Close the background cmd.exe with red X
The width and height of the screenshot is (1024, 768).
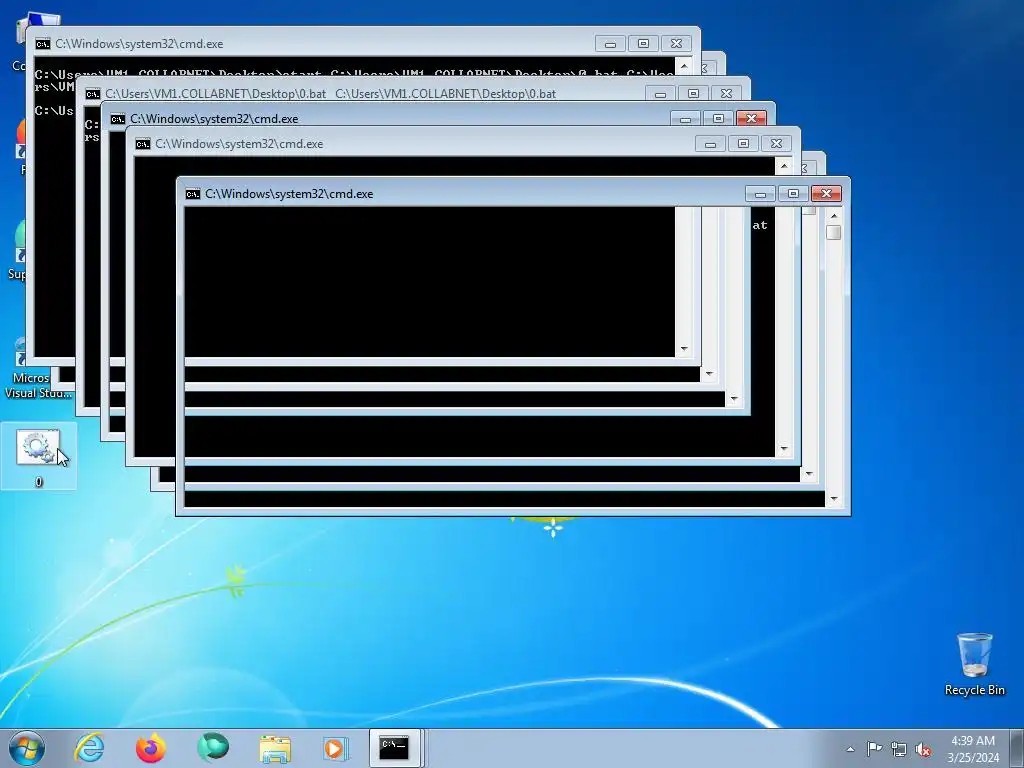click(x=751, y=119)
